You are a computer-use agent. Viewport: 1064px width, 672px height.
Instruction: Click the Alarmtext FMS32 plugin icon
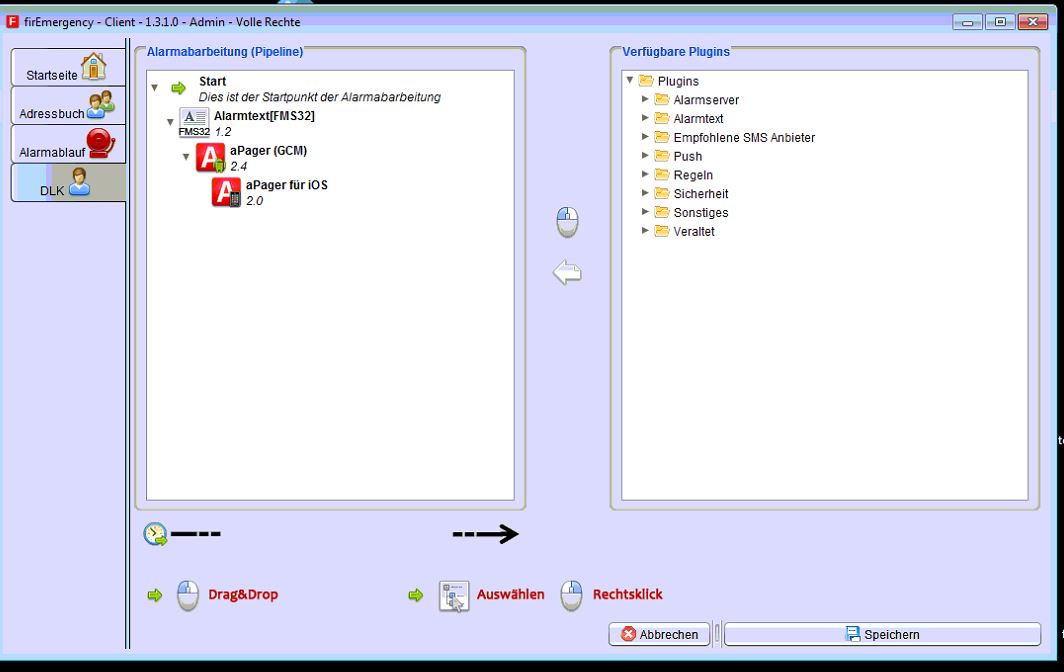coord(194,123)
